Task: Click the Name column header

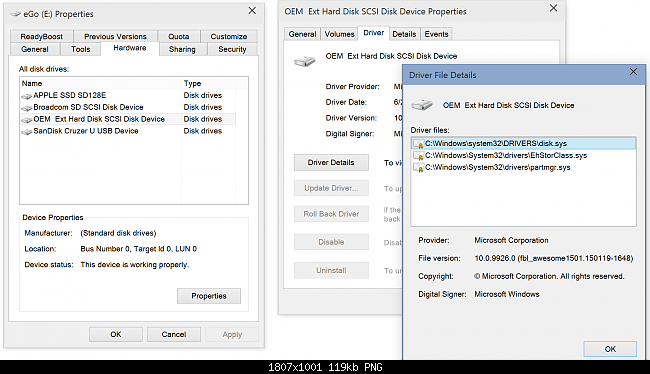Action: coord(101,83)
